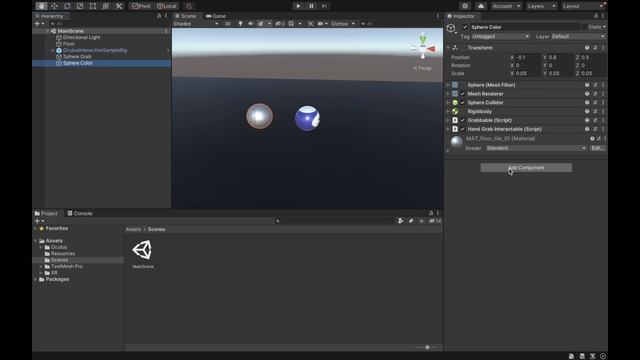Open Sphere Collider kebab menu

(x=603, y=102)
